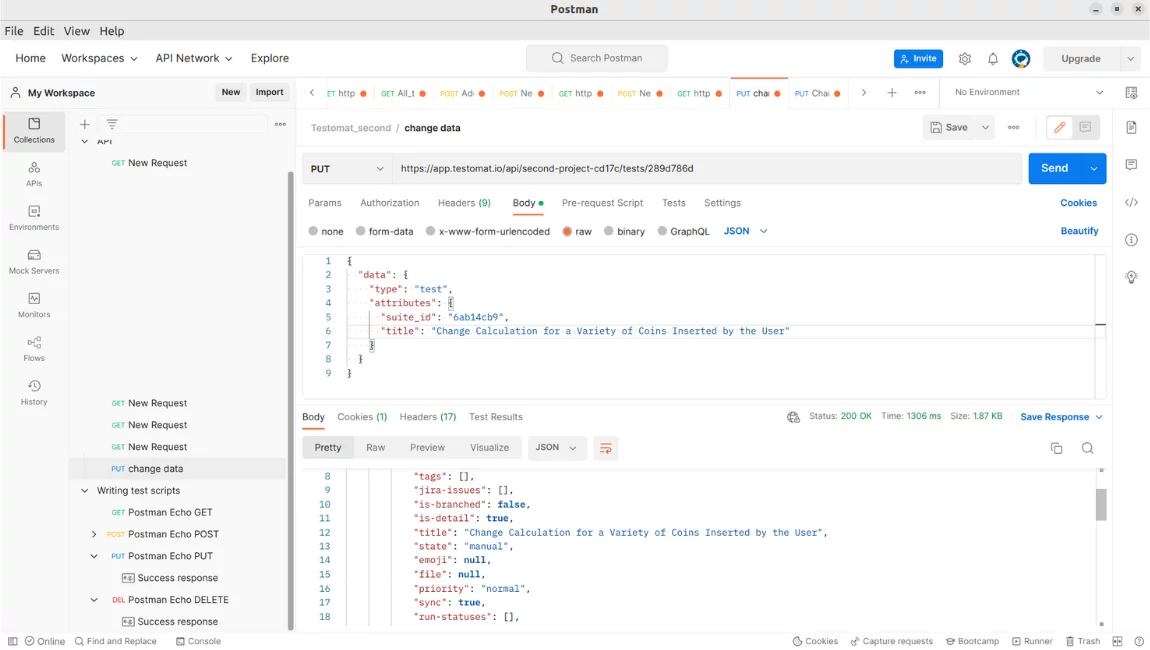This screenshot has height=650, width=1150.
Task: Select the 'none' body type radio
Action: tap(314, 231)
